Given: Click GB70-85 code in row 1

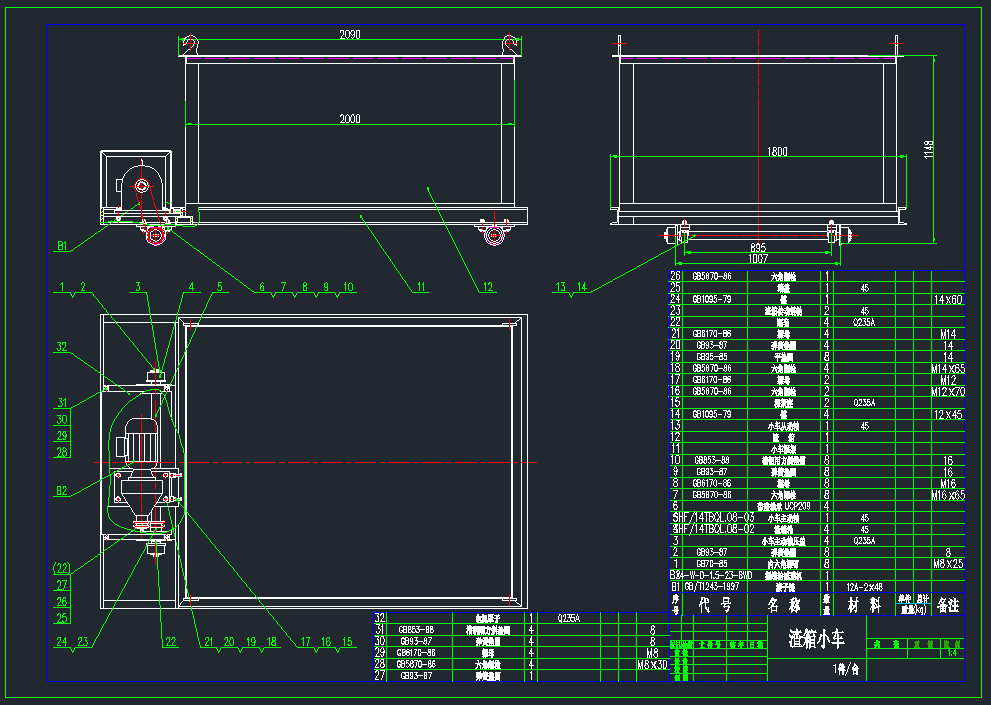Looking at the screenshot, I should [x=711, y=563].
